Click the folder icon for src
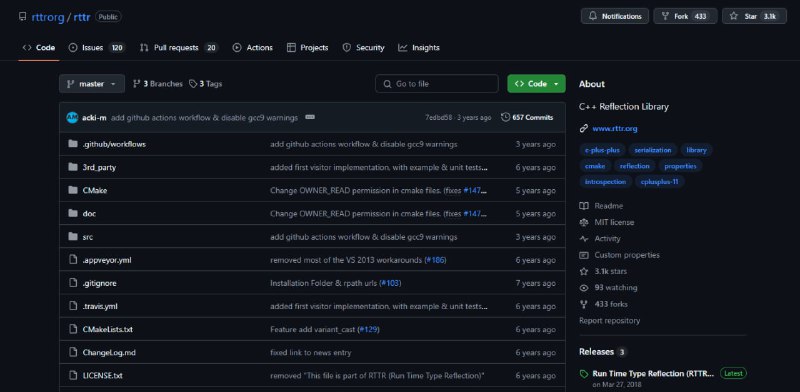 [x=73, y=236]
